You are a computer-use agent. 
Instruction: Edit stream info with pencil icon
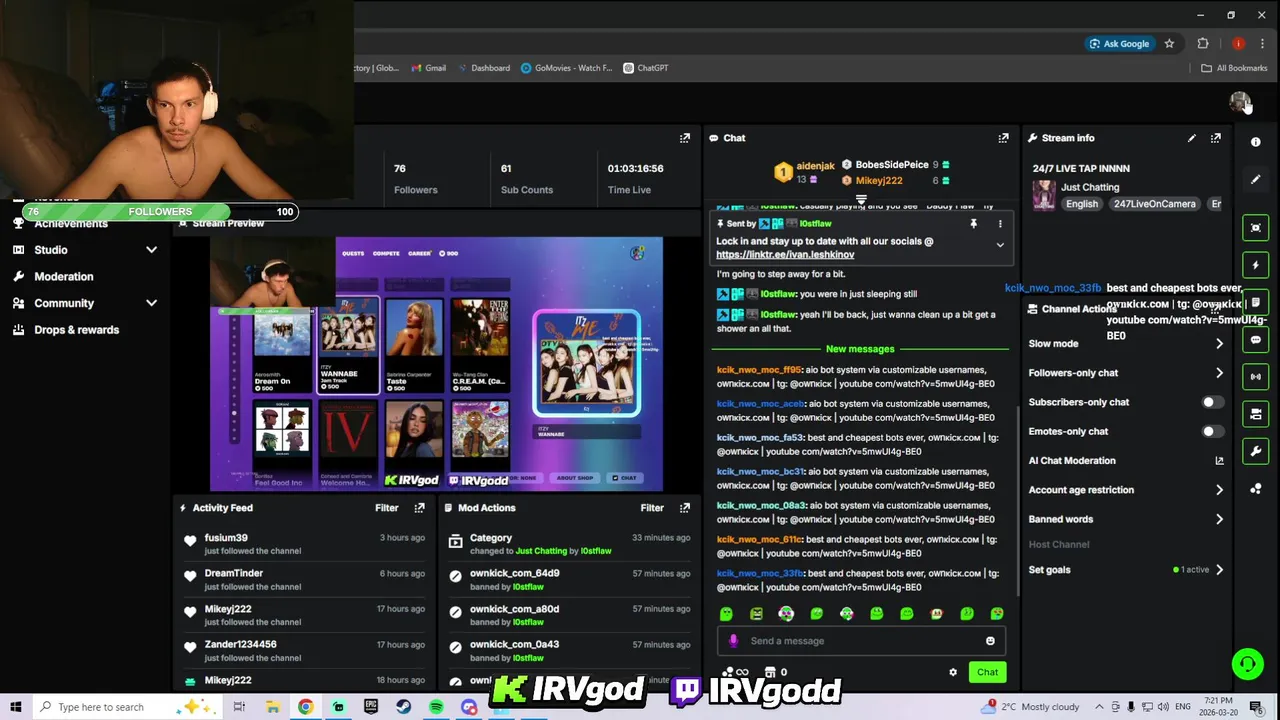pyautogui.click(x=1192, y=138)
